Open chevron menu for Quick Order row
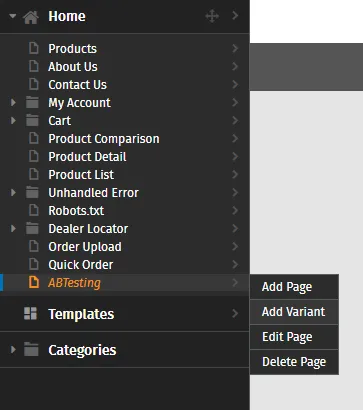This screenshot has height=410, width=363. click(x=235, y=264)
